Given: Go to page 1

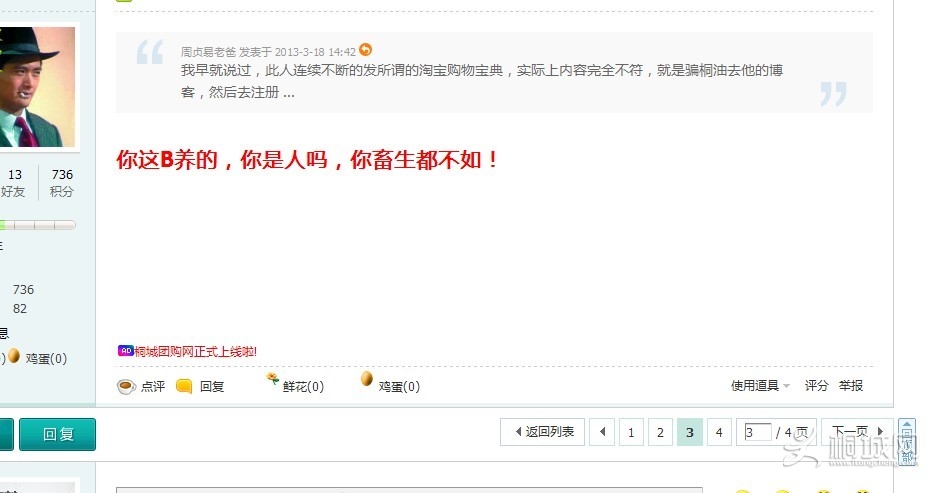Looking at the screenshot, I should click(x=631, y=432).
